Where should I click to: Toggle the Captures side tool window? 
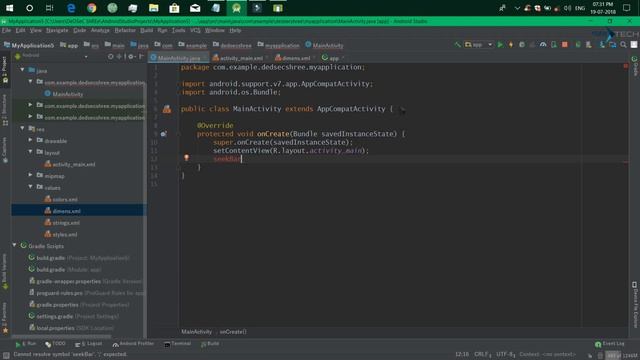(x=5, y=150)
